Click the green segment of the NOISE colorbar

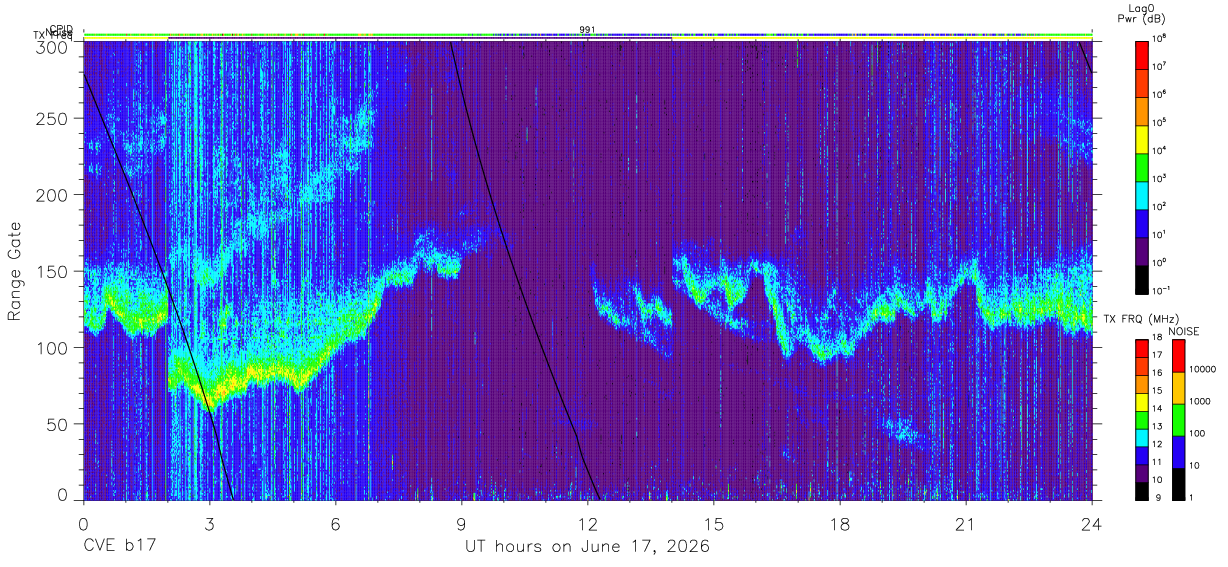point(1178,420)
